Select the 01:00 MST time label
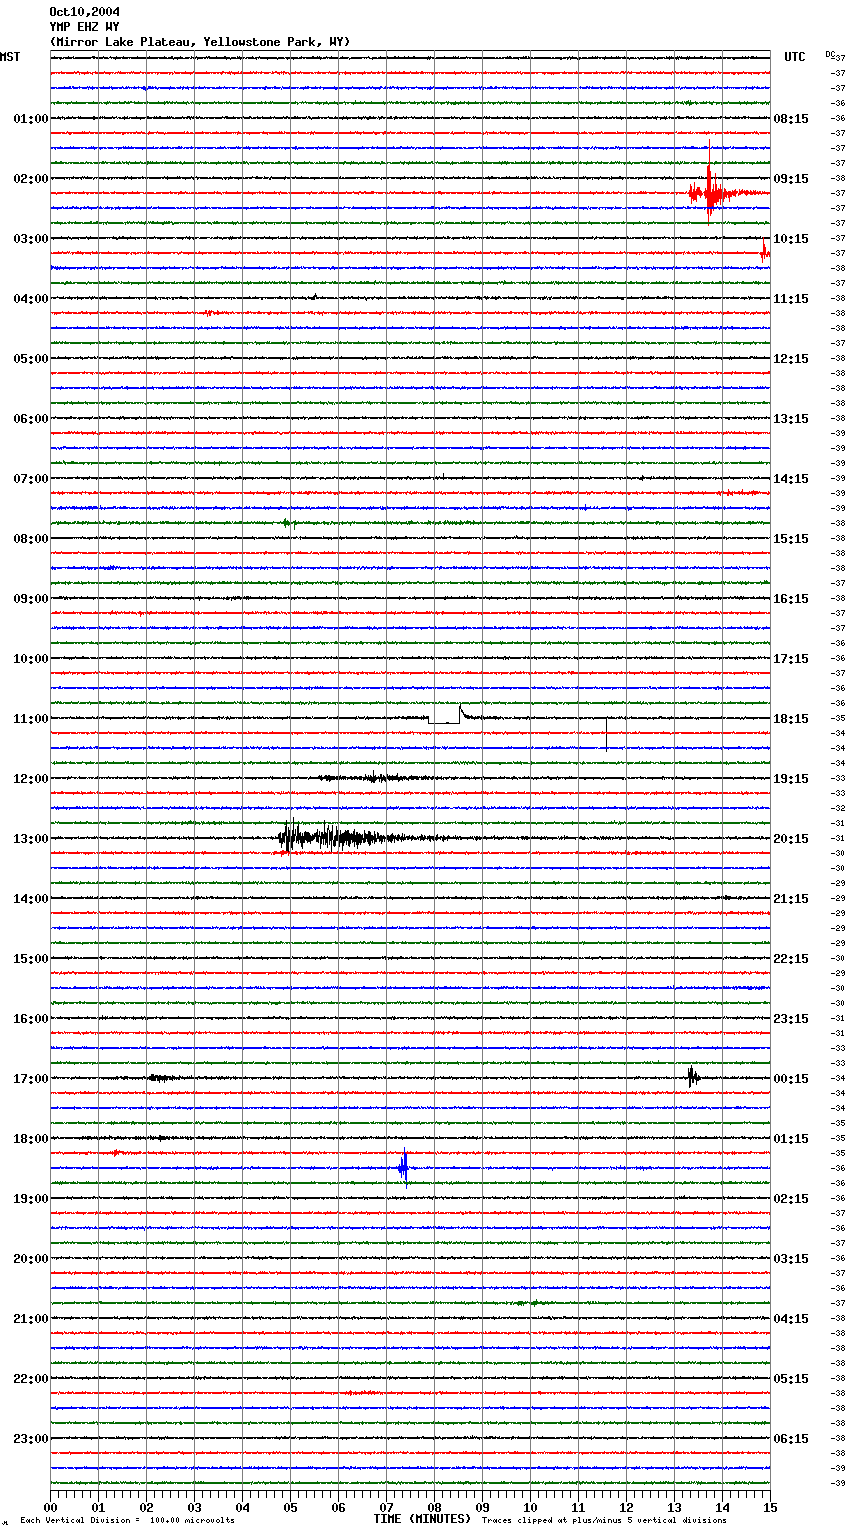 click(30, 119)
